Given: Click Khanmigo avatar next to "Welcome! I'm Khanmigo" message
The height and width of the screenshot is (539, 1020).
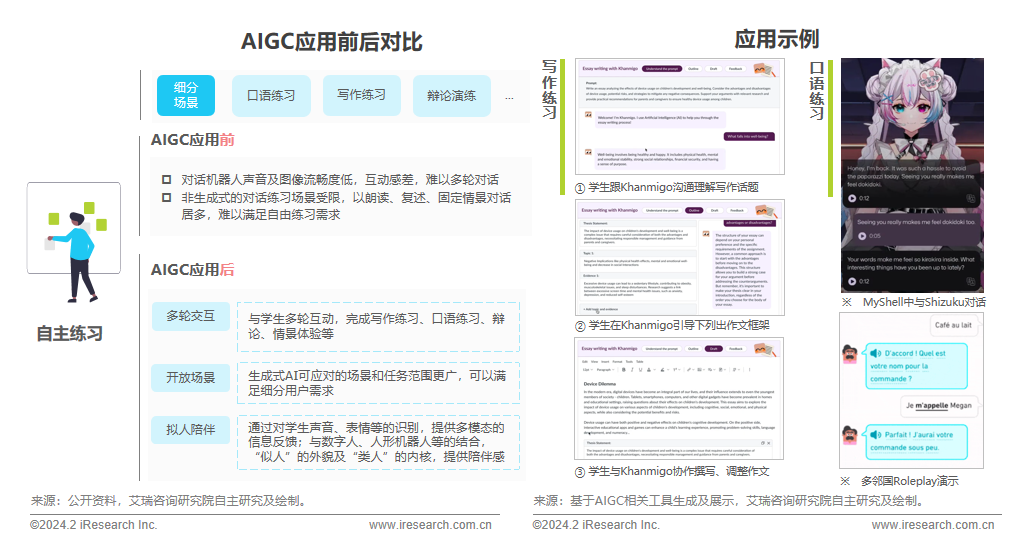Looking at the screenshot, I should [x=589, y=114].
